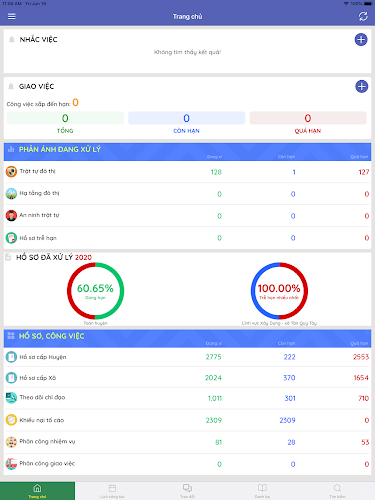375x500 pixels.
Task: Open Hạ tầng đô thị icon
Action: pos(11,194)
